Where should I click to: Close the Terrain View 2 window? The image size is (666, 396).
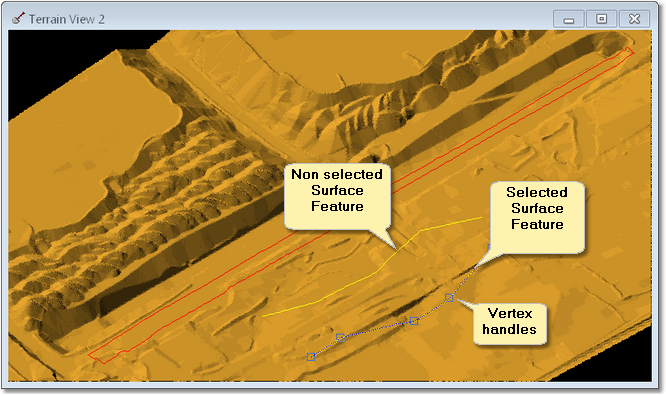[634, 19]
